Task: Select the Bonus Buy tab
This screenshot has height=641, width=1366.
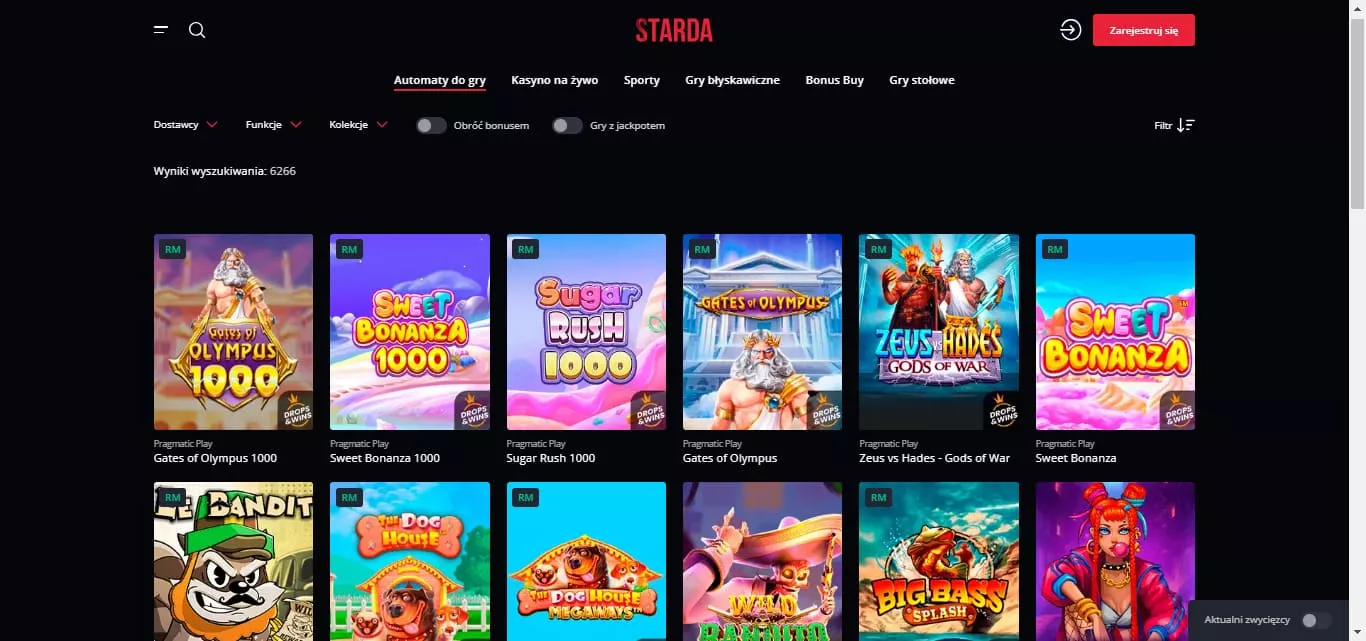Action: point(834,80)
